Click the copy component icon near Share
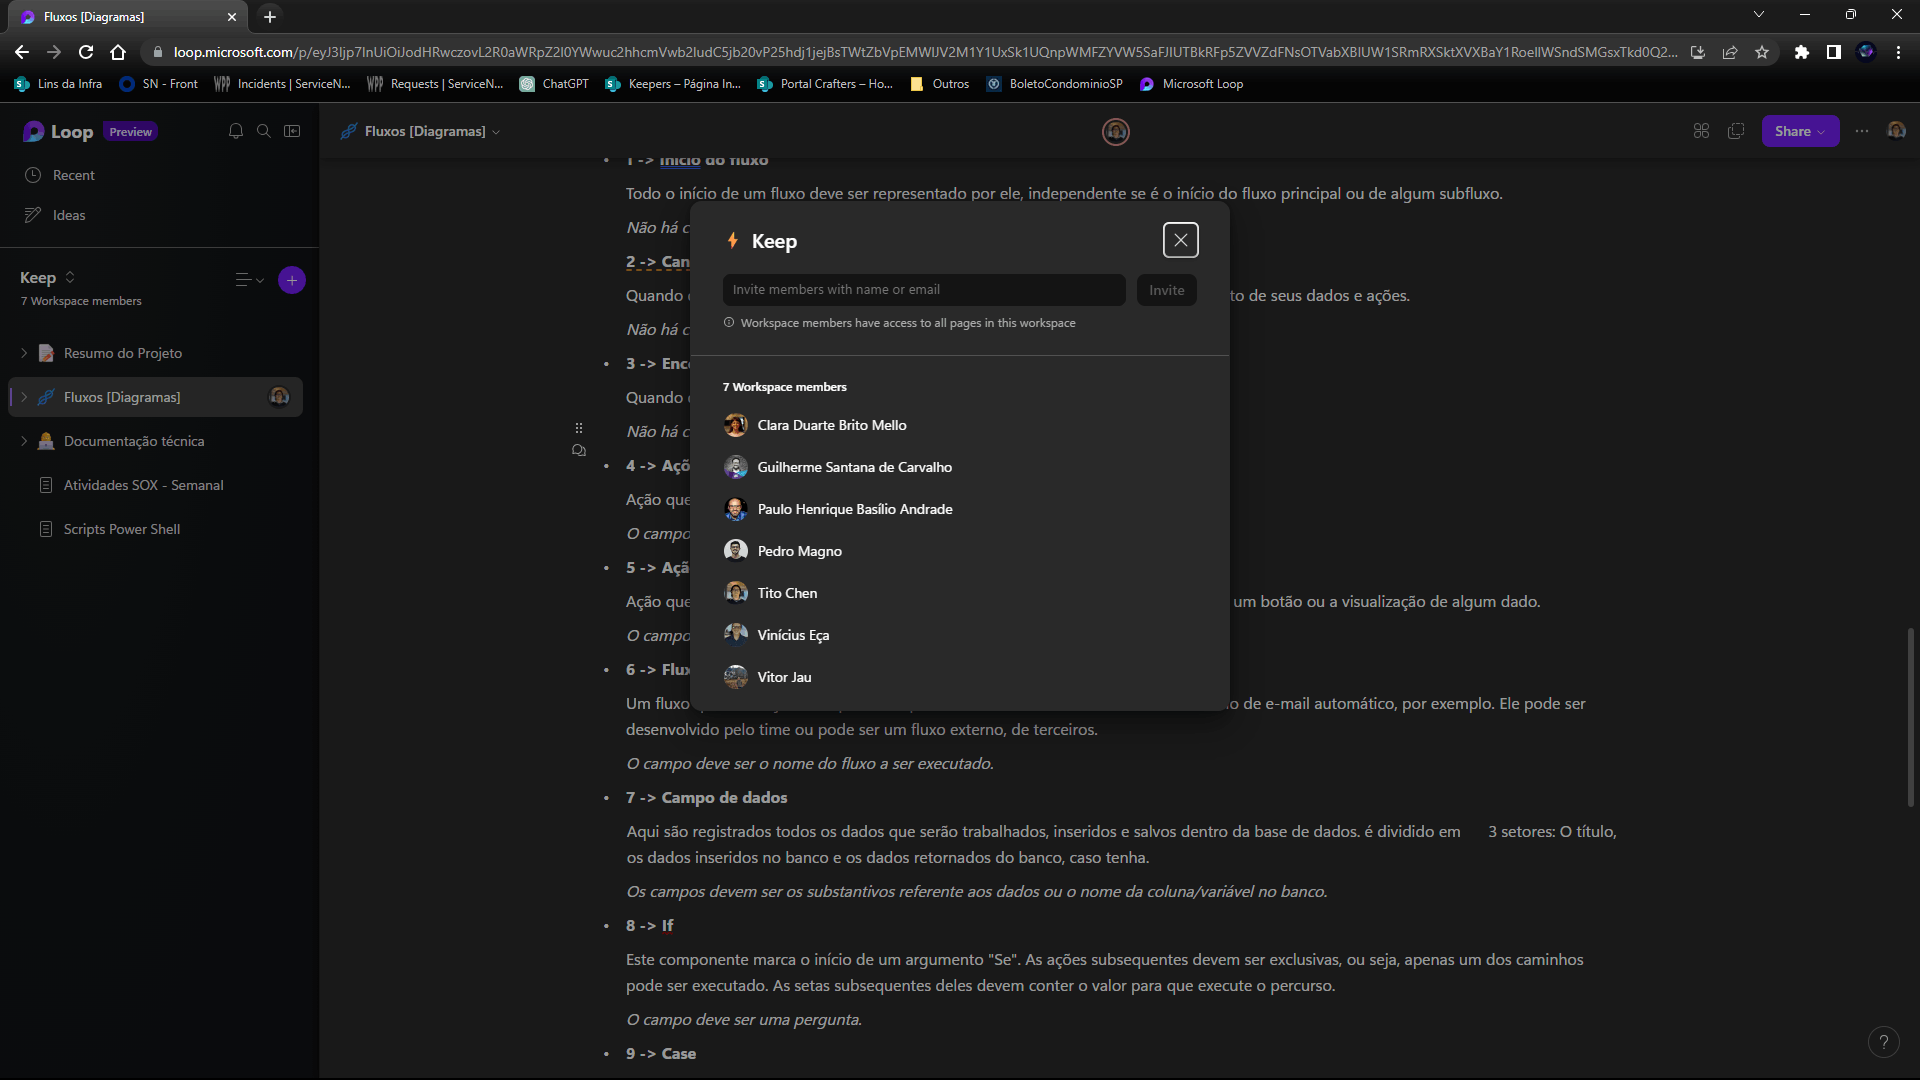 click(1736, 131)
